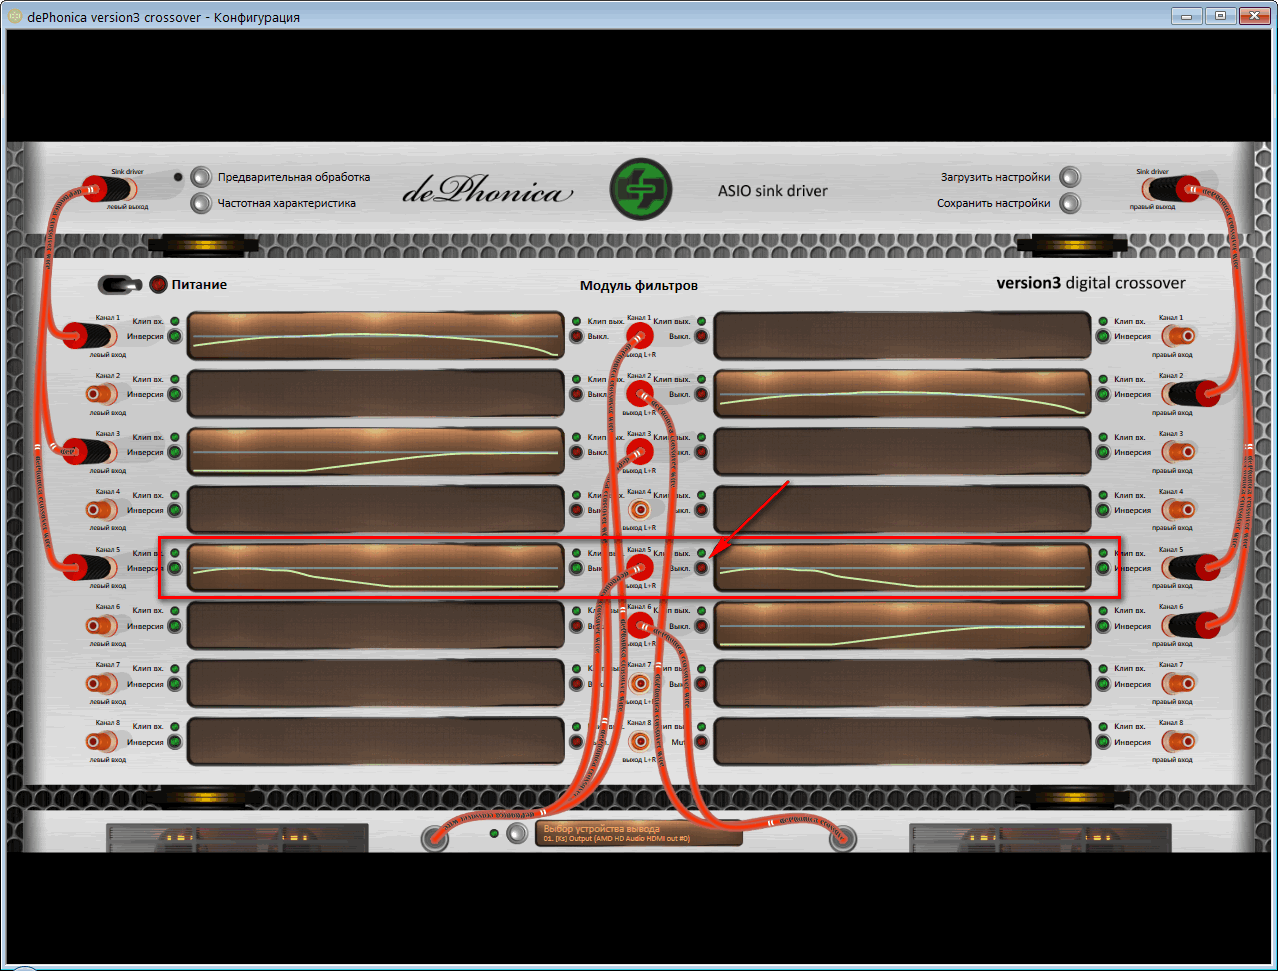The image size is (1278, 971).
Task: Click Канал 7 left input jack
Action: [x=100, y=684]
